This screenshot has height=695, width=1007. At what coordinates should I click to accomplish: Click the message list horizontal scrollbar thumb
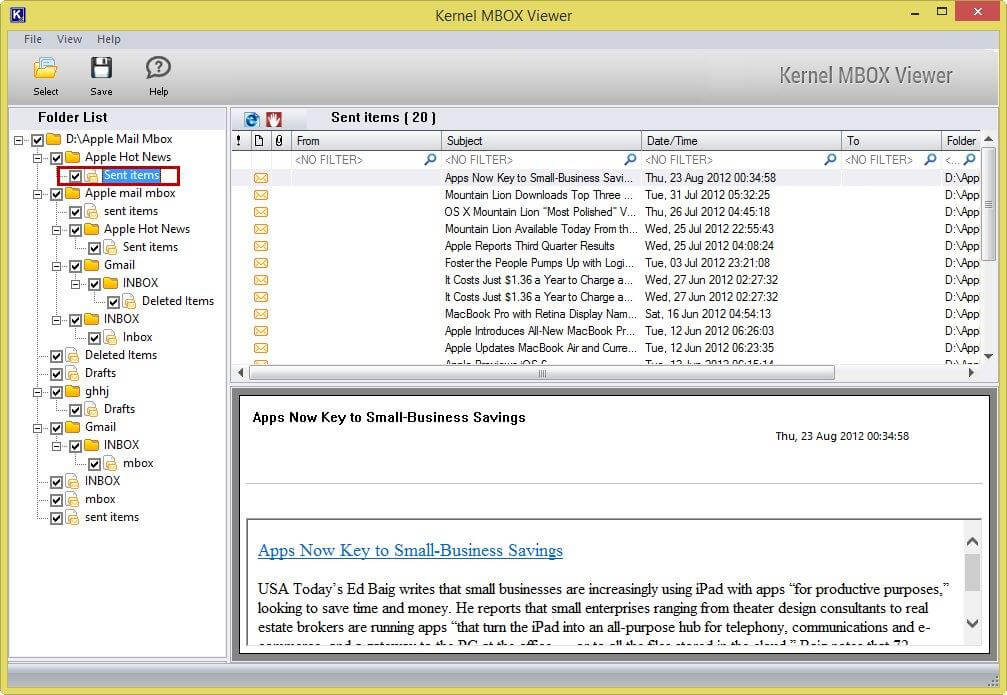click(542, 373)
